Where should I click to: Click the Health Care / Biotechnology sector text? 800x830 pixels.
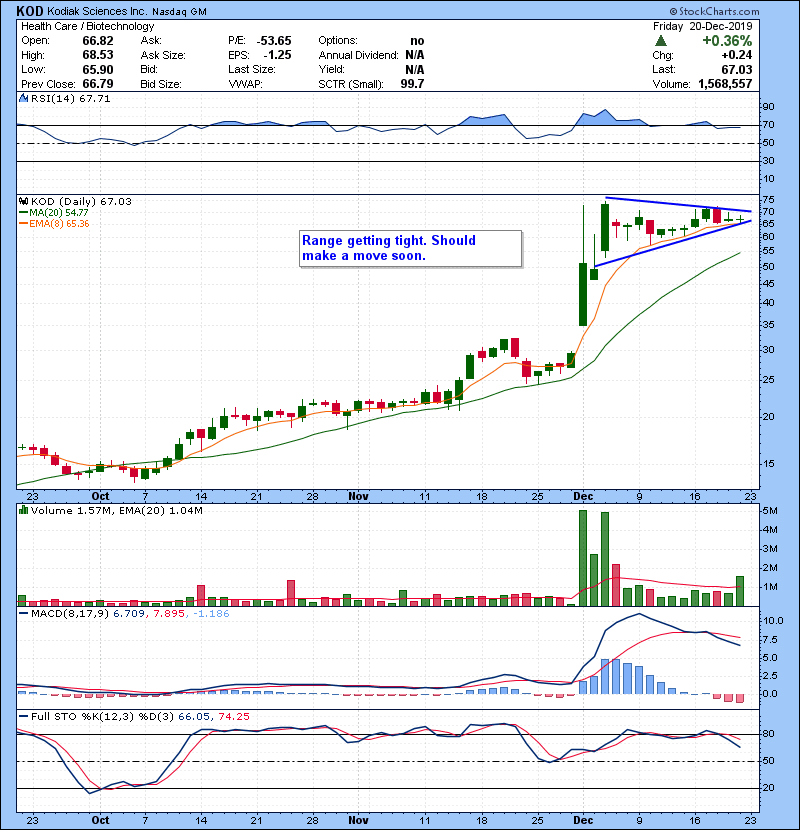tap(88, 26)
